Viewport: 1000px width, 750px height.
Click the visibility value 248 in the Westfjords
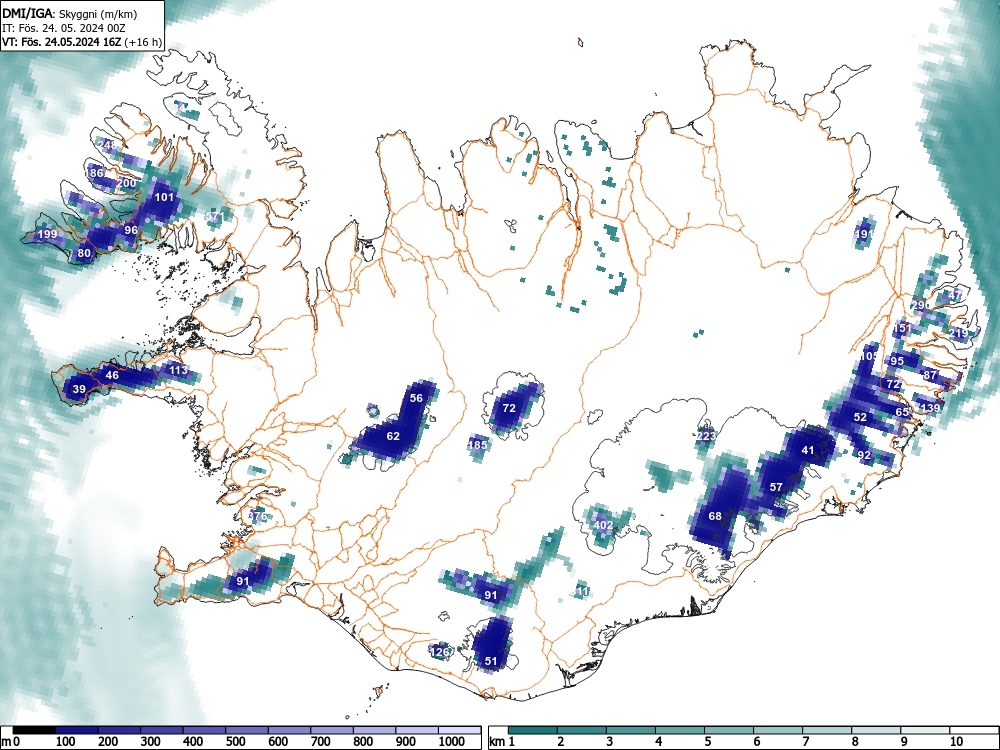point(109,145)
